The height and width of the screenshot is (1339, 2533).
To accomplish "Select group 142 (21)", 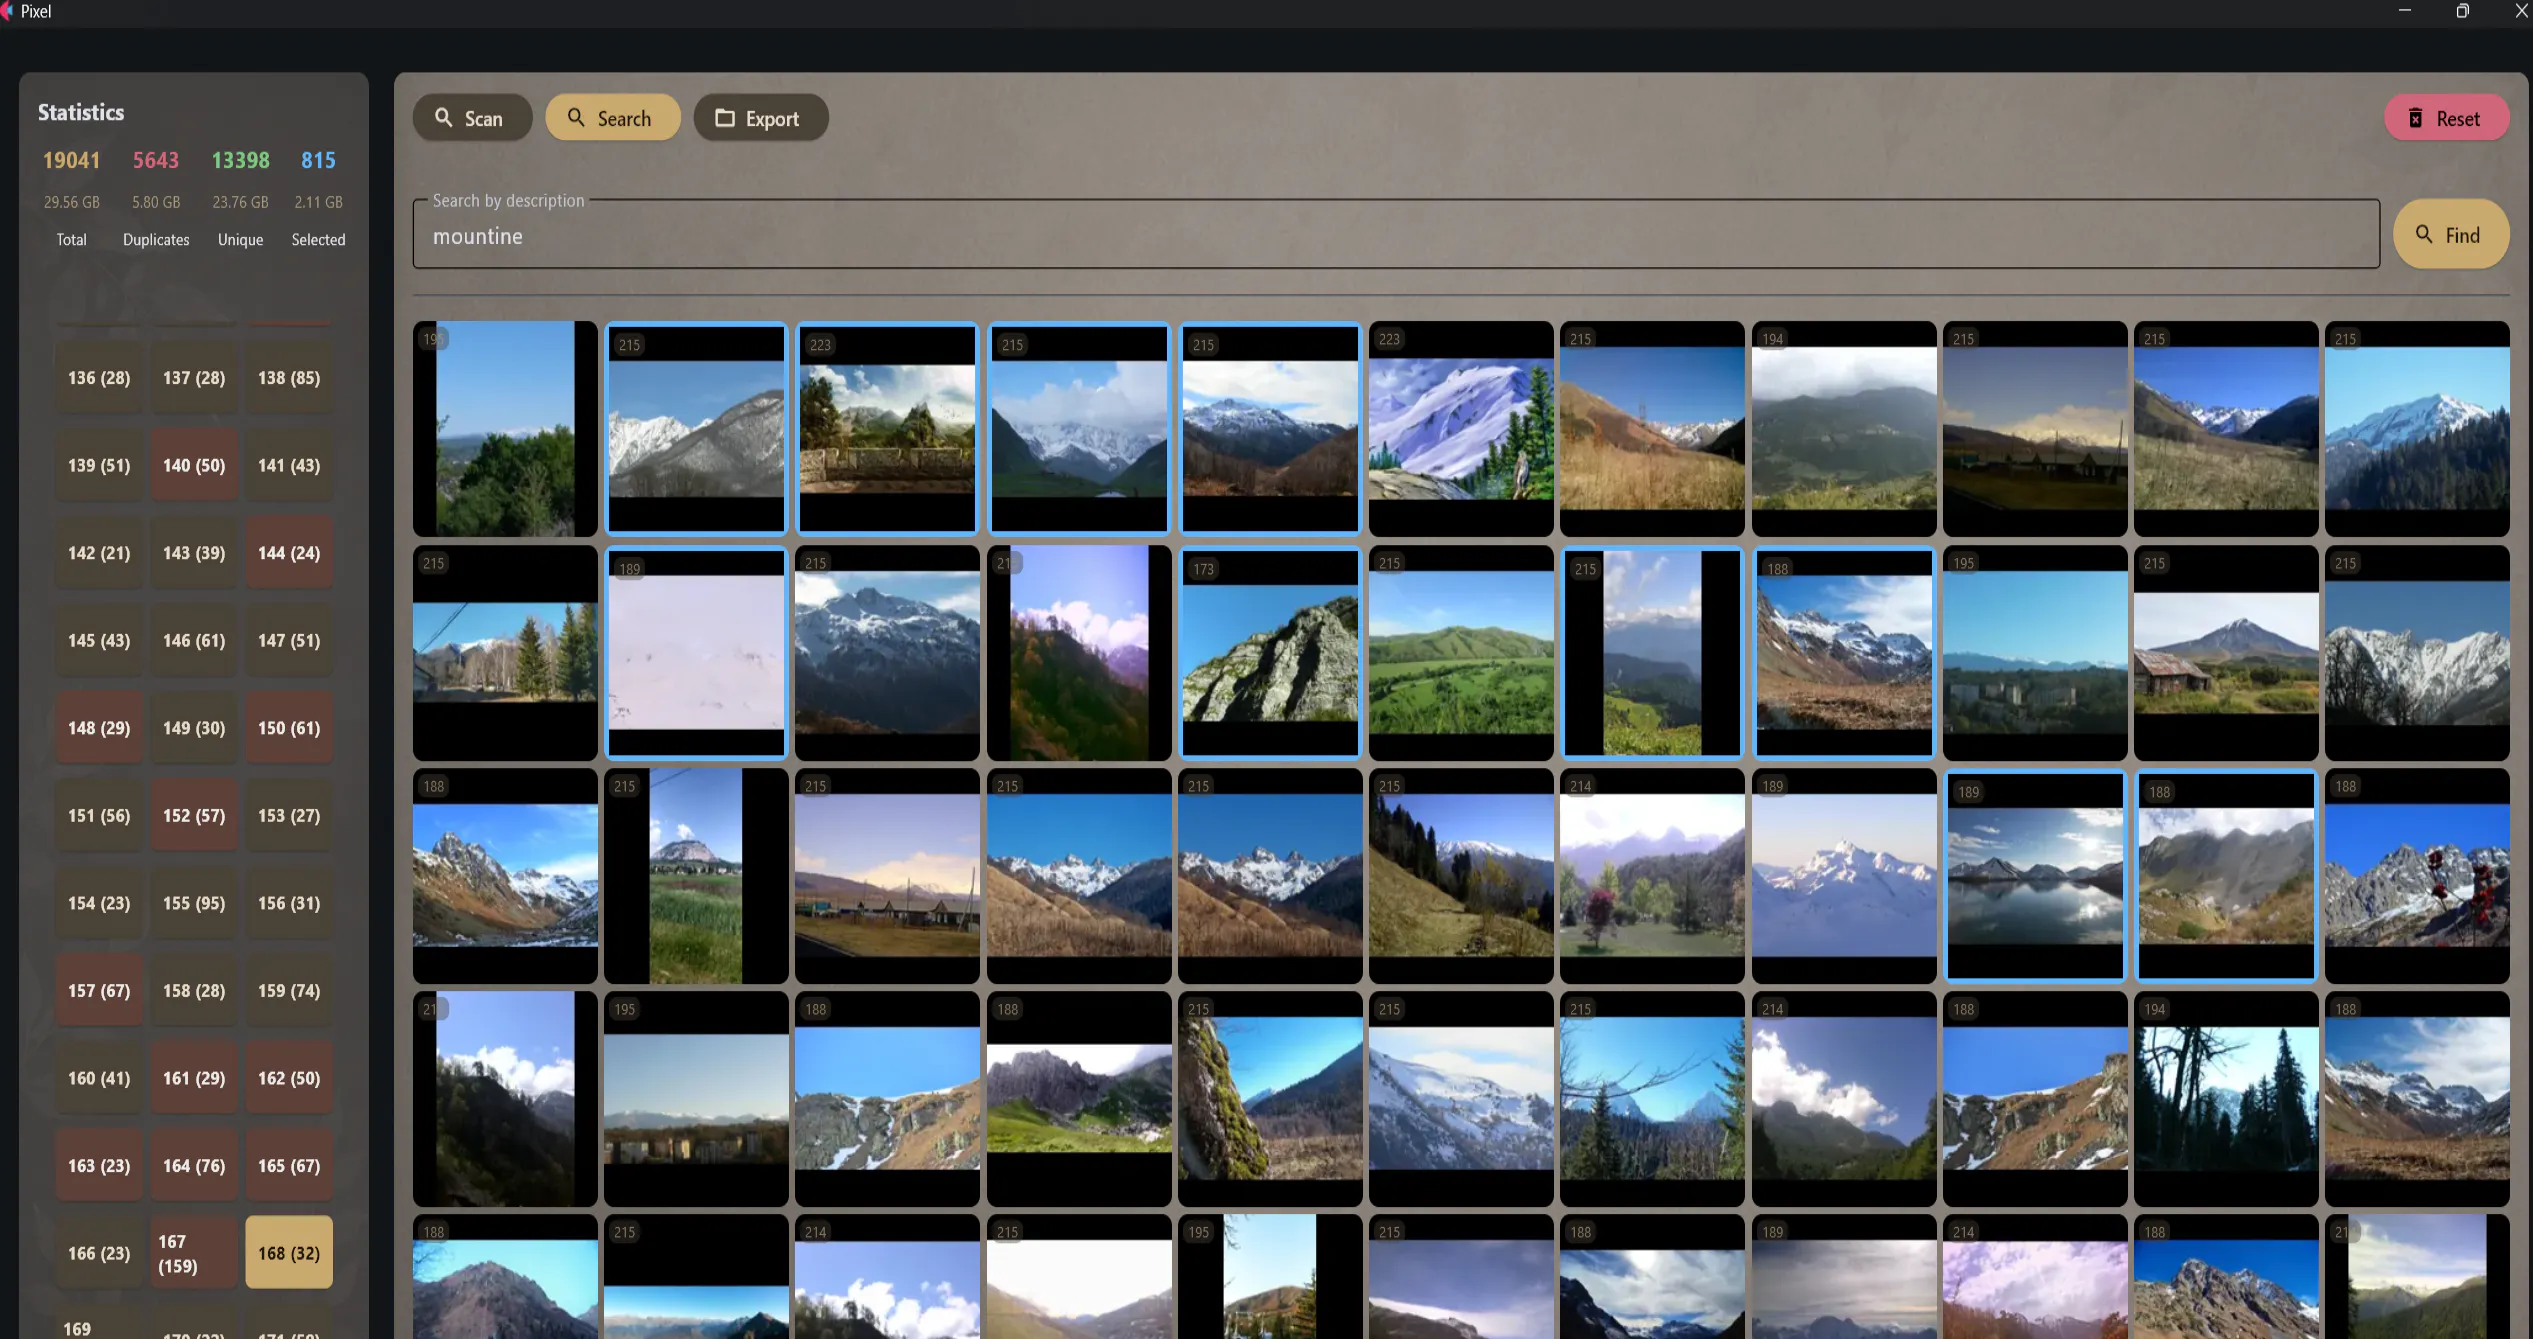I will (99, 553).
